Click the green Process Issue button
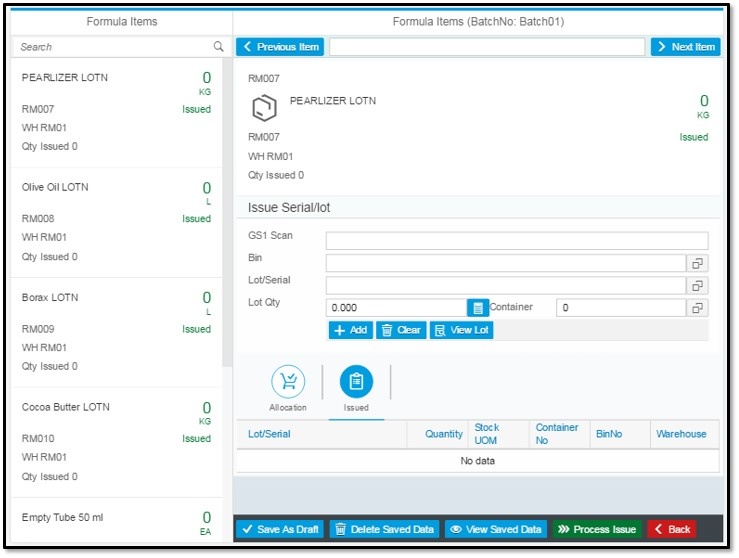Screen dimensions: 739x558 597,529
